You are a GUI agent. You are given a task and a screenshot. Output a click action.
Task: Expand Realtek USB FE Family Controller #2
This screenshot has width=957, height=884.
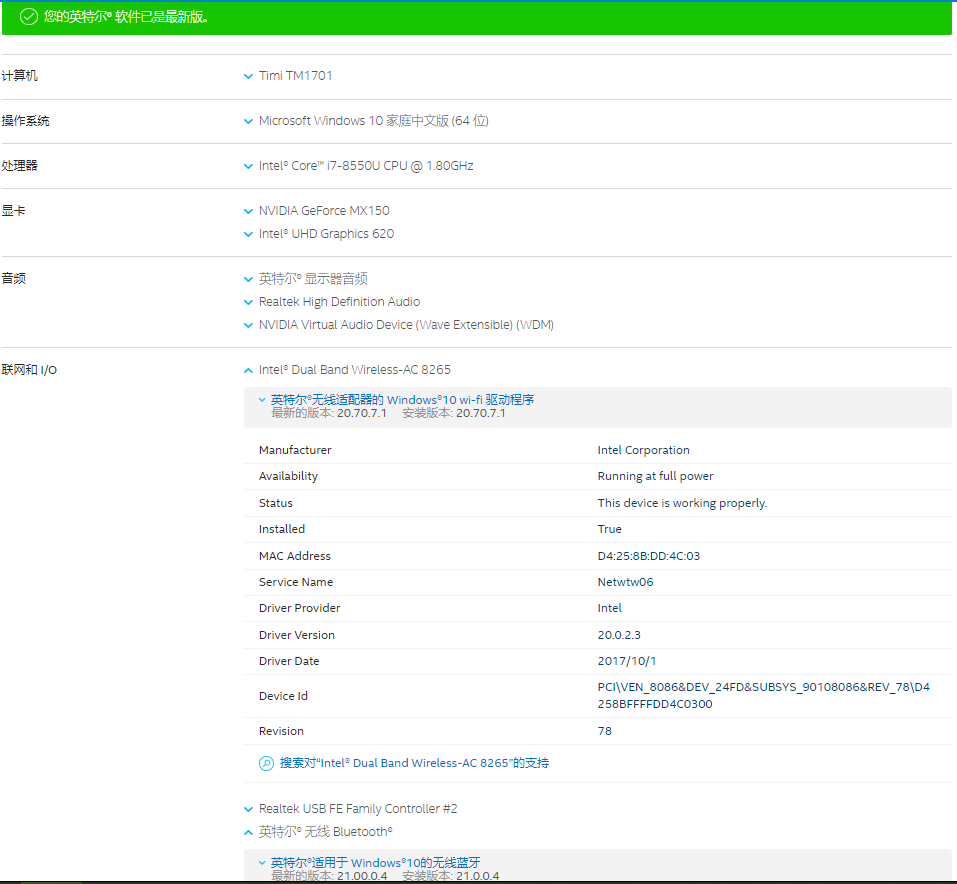click(248, 810)
